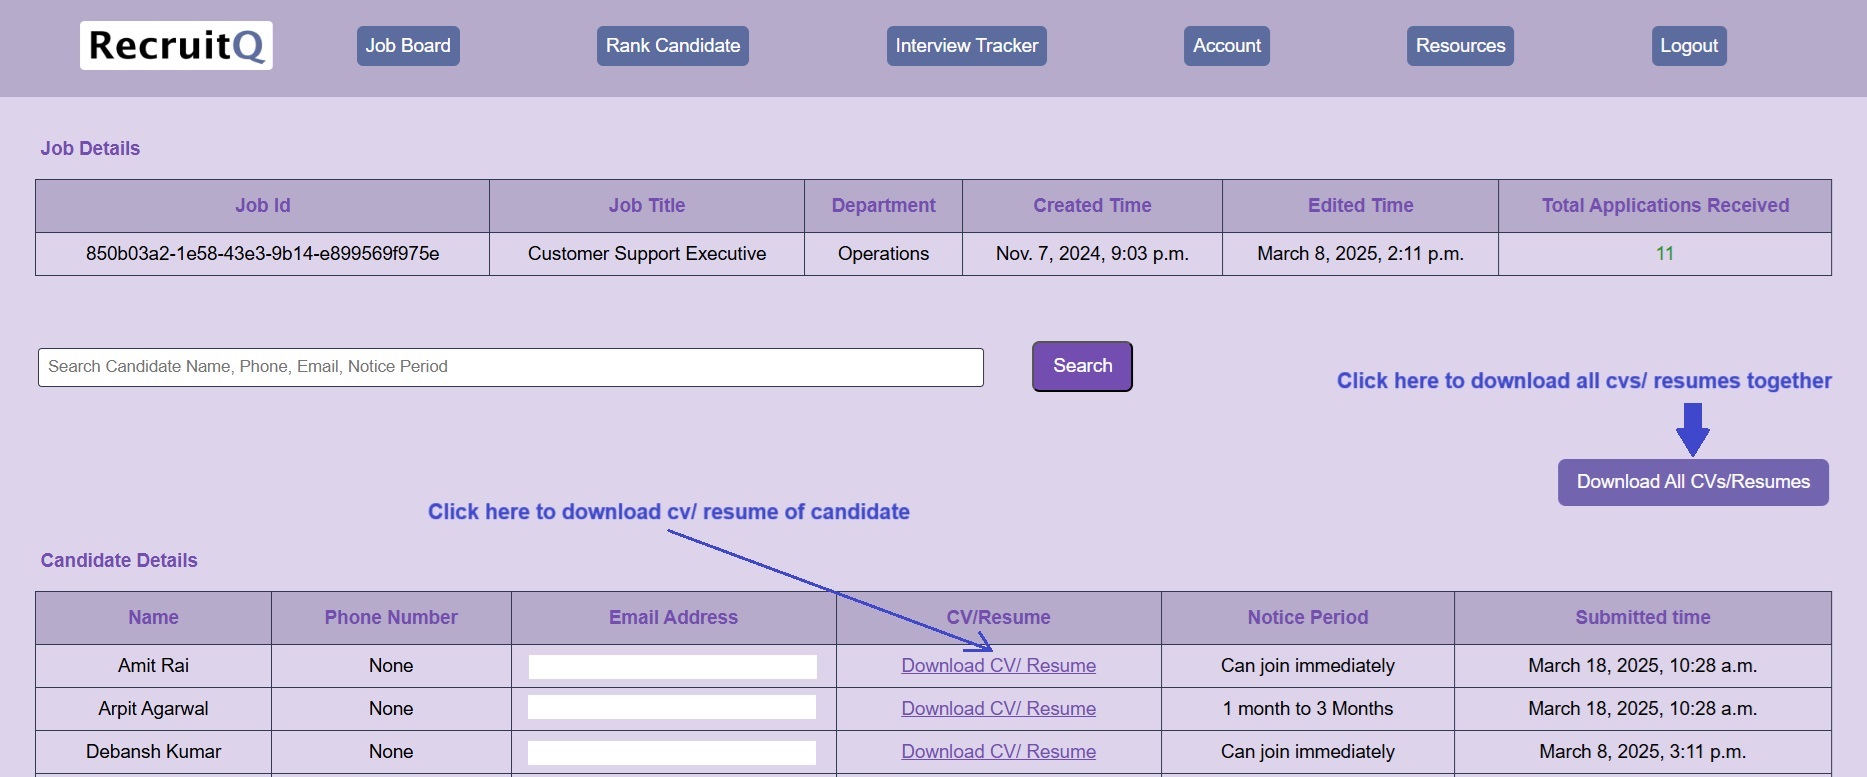This screenshot has width=1867, height=777.
Task: Click candidate name Debansh Kumar
Action: tap(153, 752)
